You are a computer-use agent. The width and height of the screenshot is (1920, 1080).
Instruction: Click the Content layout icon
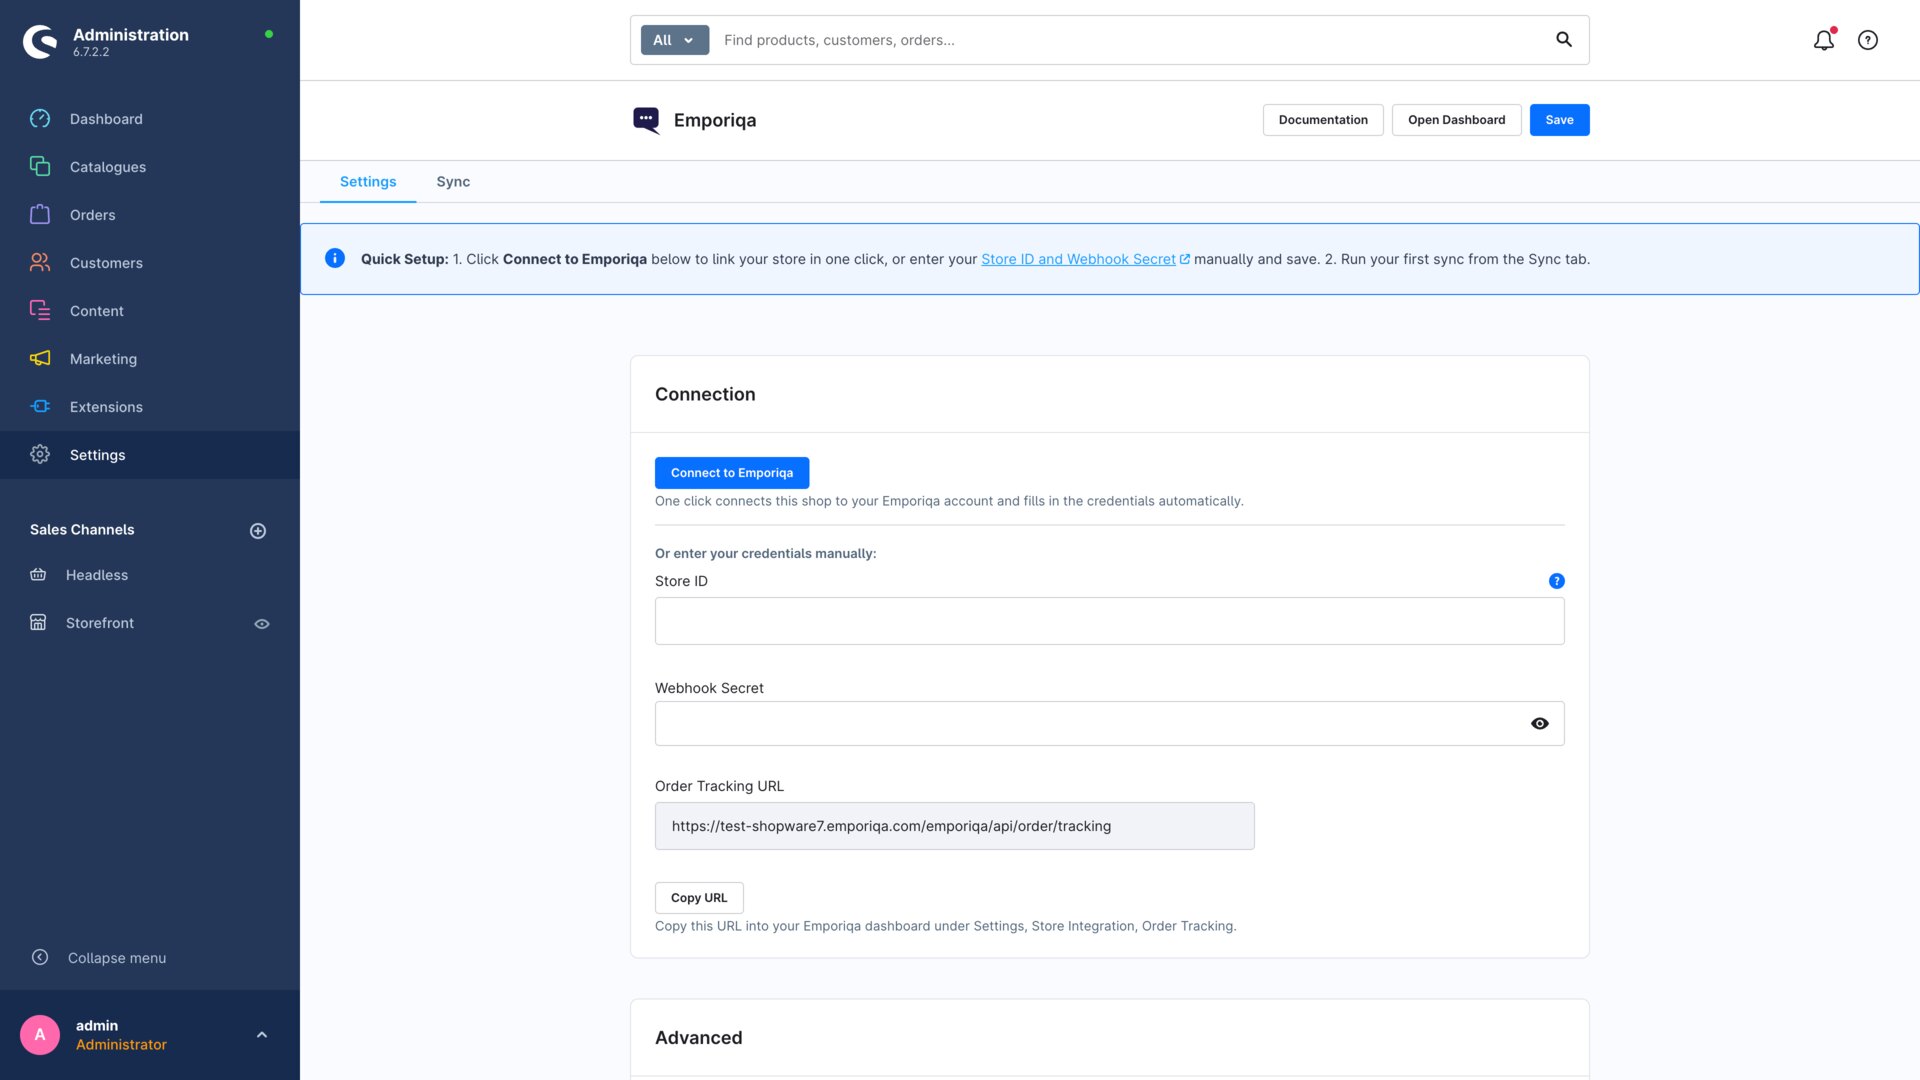click(x=40, y=310)
